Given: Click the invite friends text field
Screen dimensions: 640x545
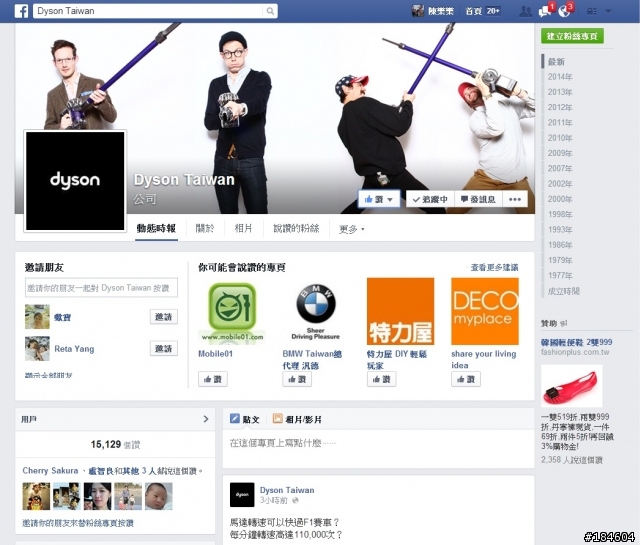Looking at the screenshot, I should (x=101, y=288).
